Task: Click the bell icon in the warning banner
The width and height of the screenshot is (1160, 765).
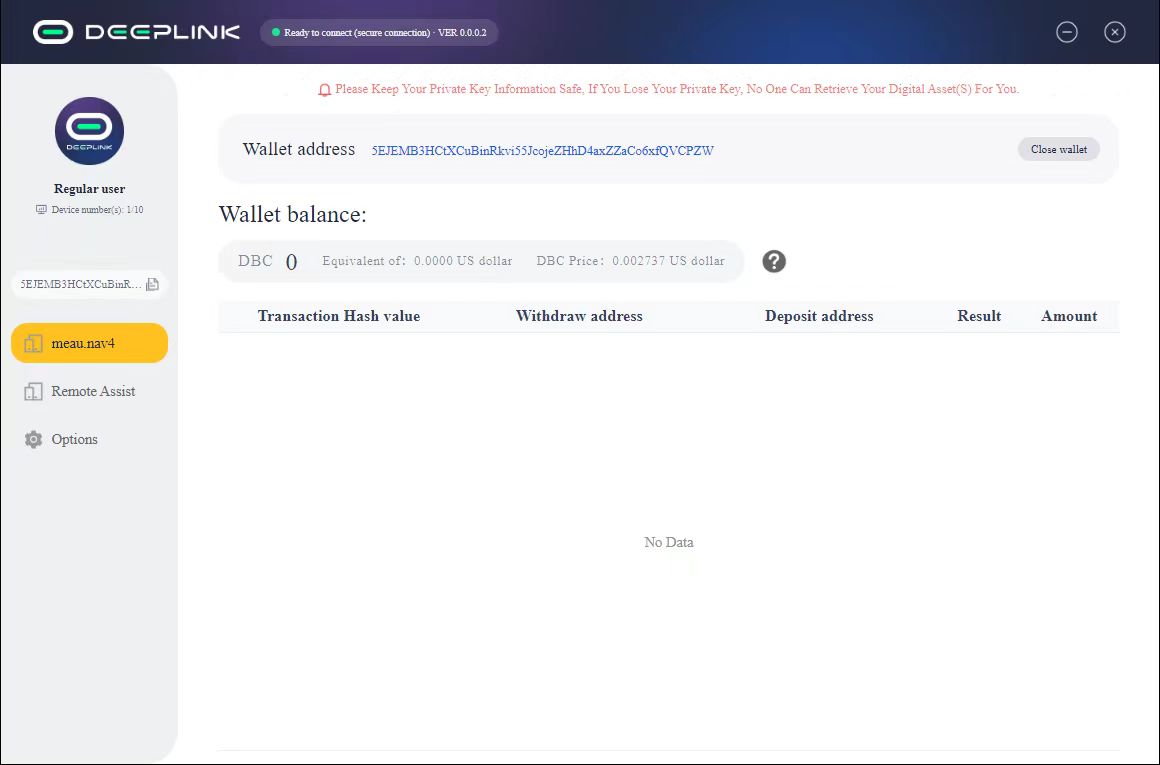Action: [x=323, y=89]
